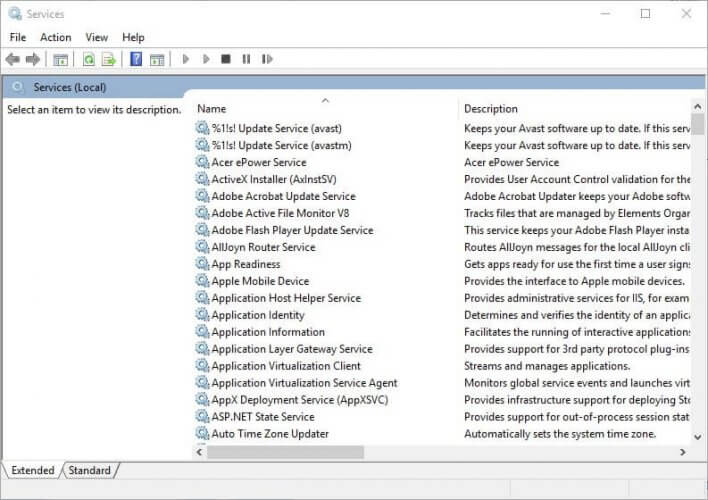Open the Action menu
Viewport: 708px width, 500px height.
tap(56, 37)
